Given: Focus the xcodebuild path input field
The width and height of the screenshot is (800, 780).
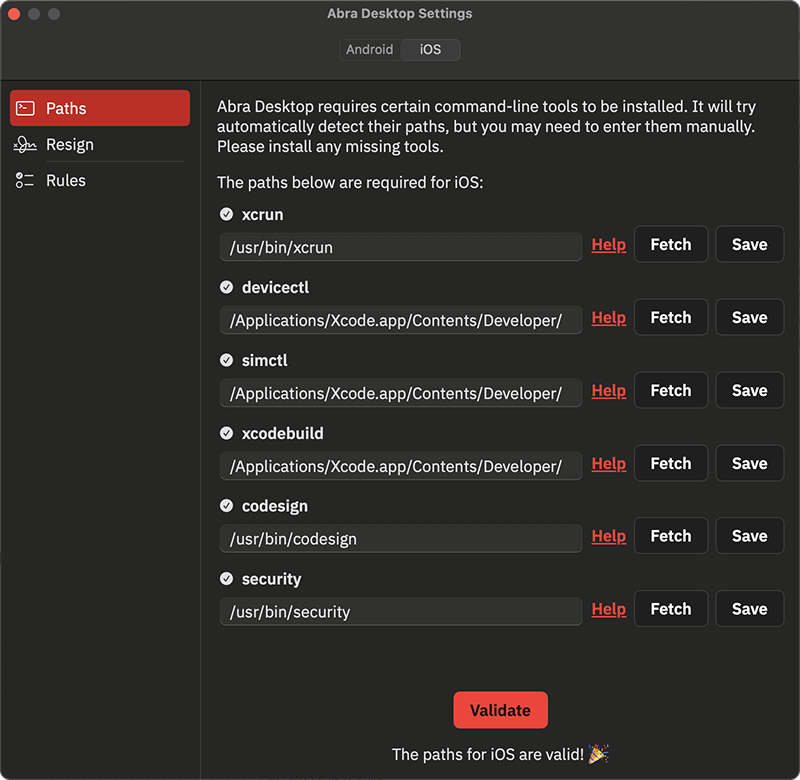Looking at the screenshot, I should 401,466.
